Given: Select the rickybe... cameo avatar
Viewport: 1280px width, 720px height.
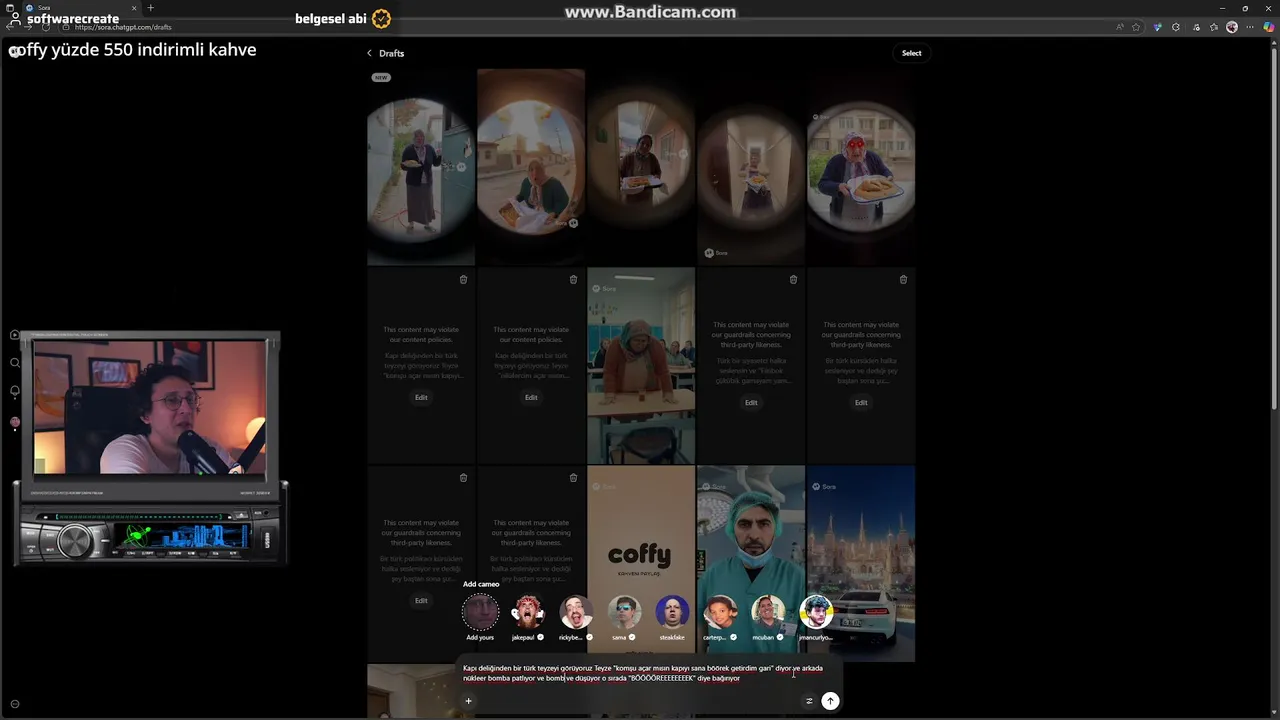Looking at the screenshot, I should point(576,612).
